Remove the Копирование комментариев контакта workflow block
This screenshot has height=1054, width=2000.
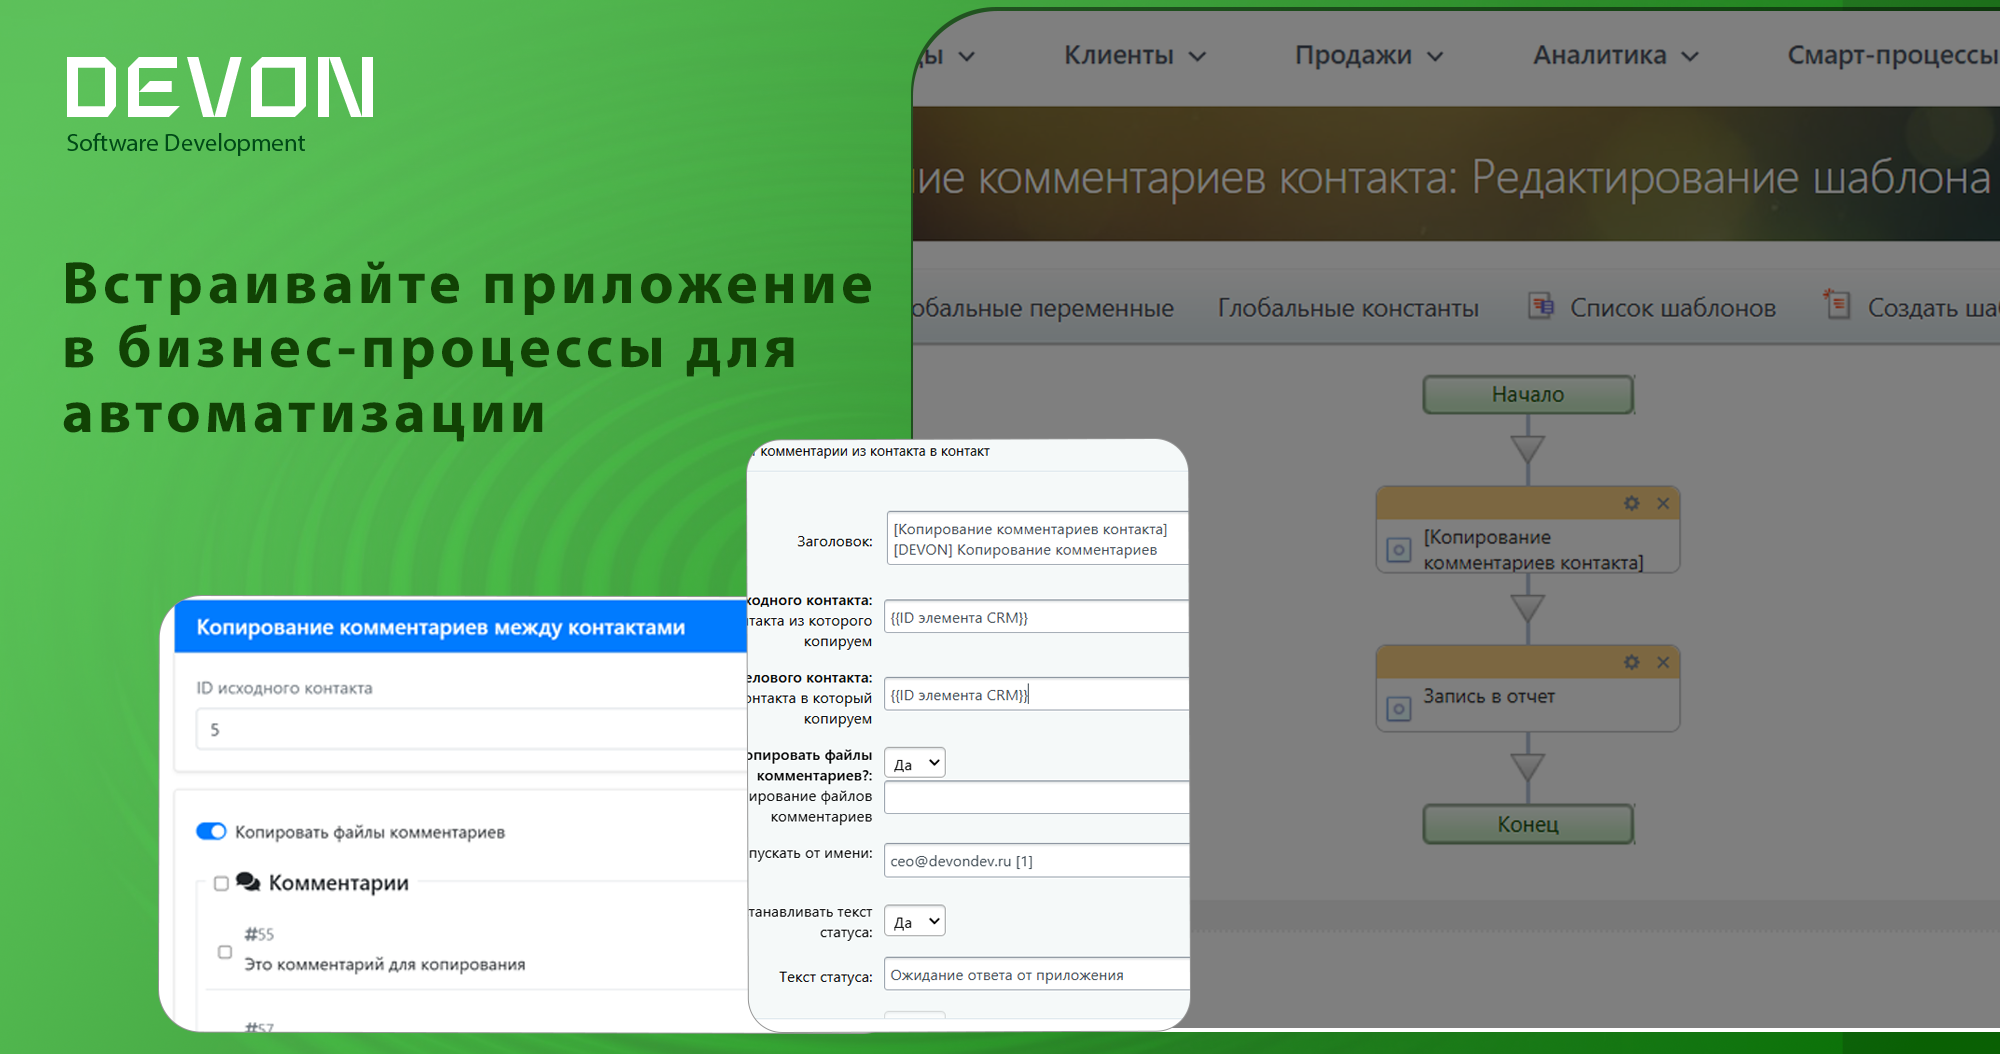pyautogui.click(x=1663, y=503)
